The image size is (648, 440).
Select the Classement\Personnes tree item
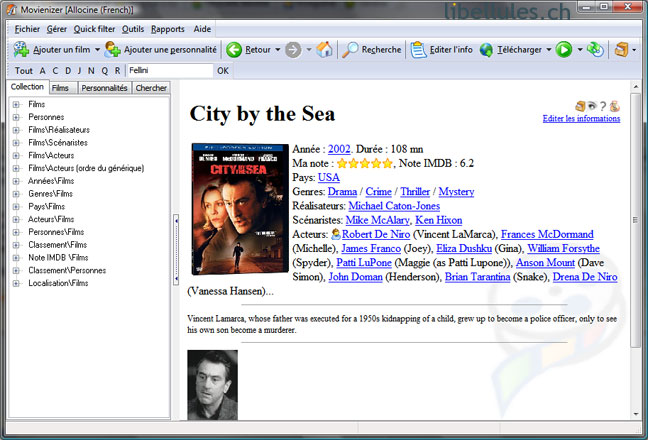tap(67, 271)
